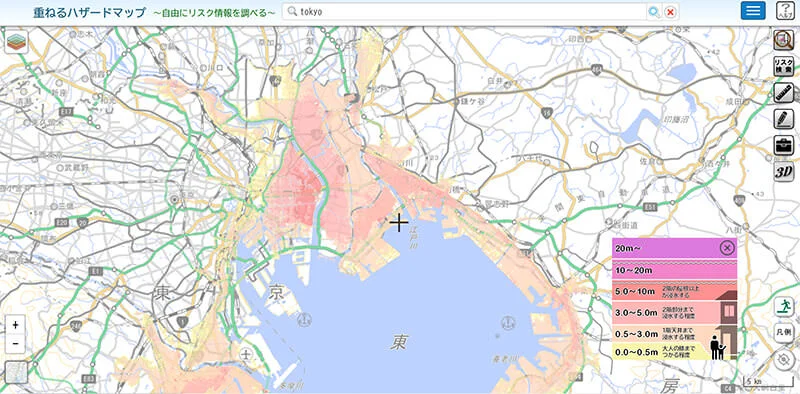Click into the tokyo search field
Viewport: 800px width, 394px height.
(x=465, y=12)
